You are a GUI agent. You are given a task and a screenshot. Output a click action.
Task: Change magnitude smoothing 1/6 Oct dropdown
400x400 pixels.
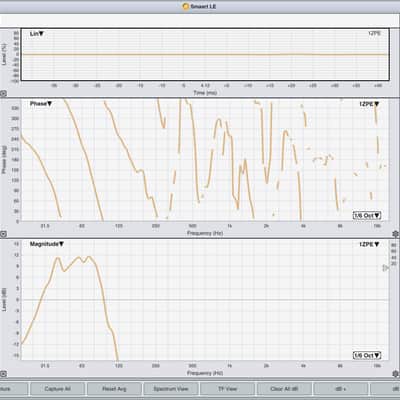[x=367, y=356]
